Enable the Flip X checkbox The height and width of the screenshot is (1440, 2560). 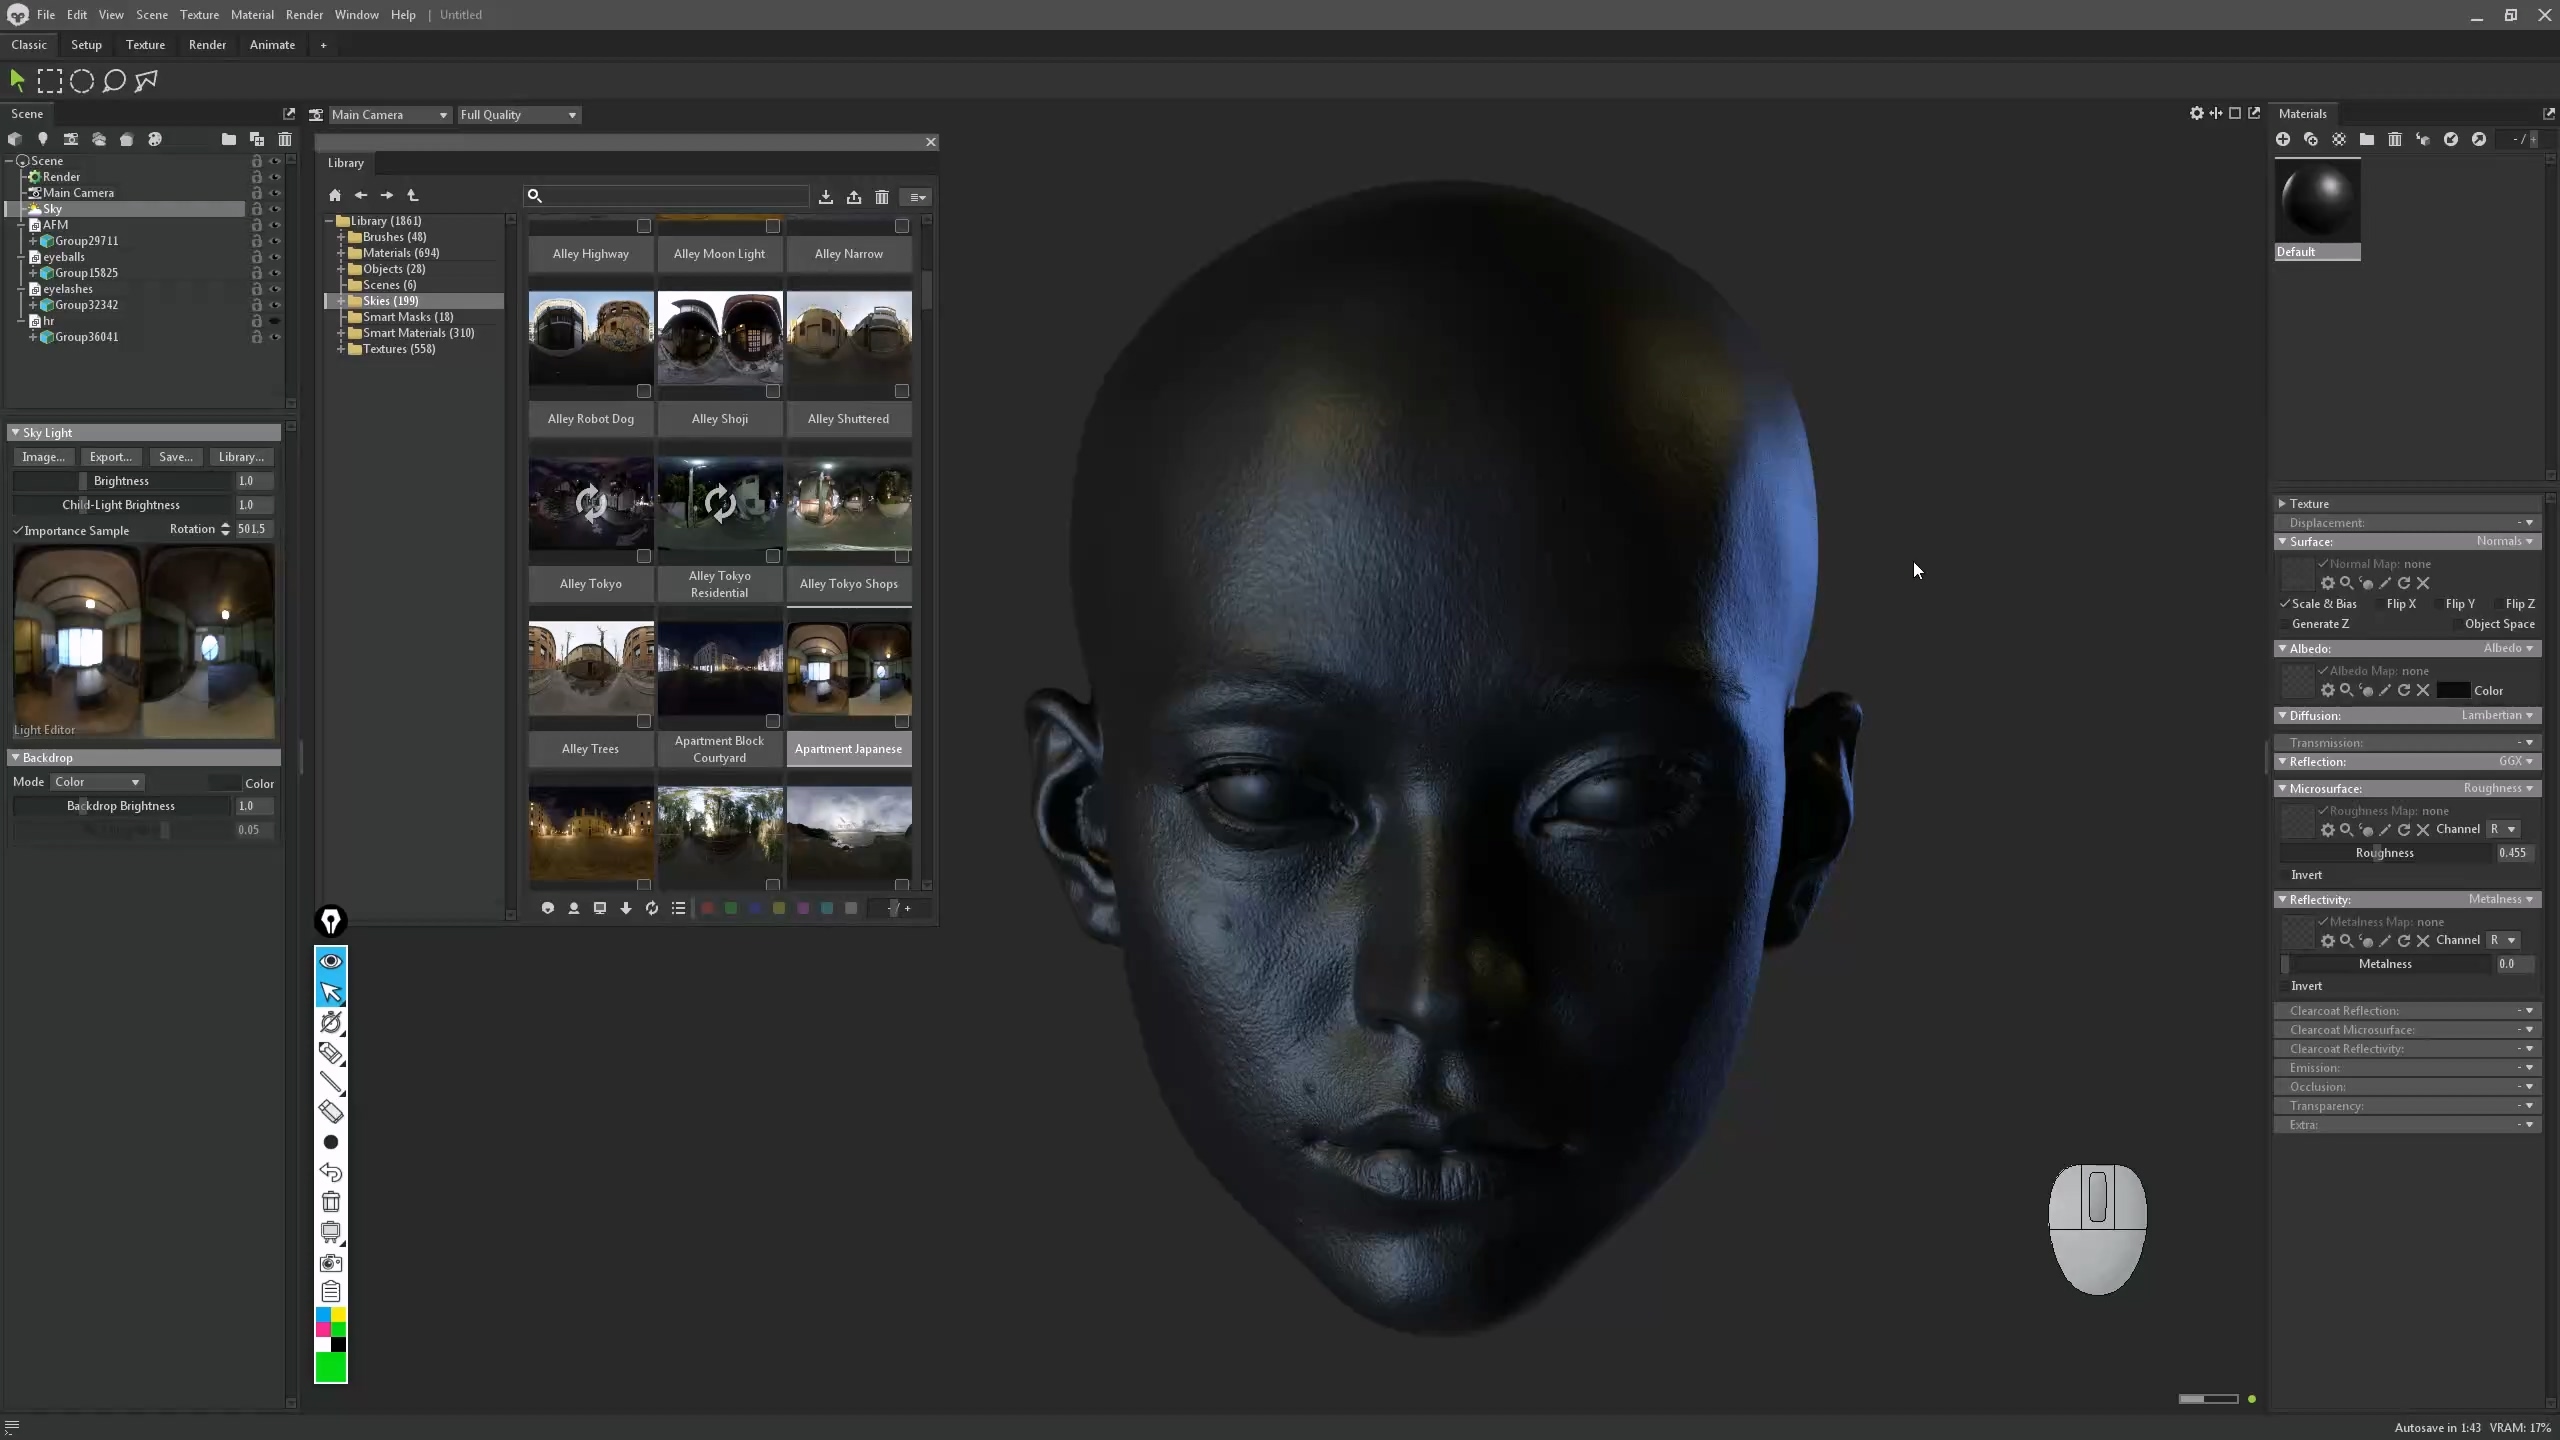click(x=2380, y=604)
